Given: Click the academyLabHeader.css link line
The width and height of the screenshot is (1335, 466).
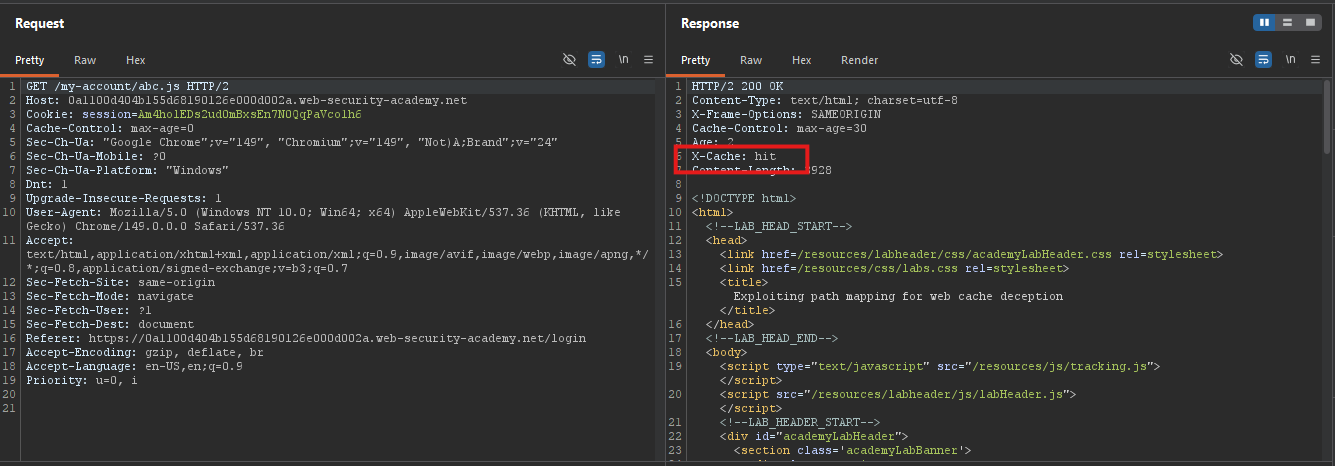Looking at the screenshot, I should 971,255.
